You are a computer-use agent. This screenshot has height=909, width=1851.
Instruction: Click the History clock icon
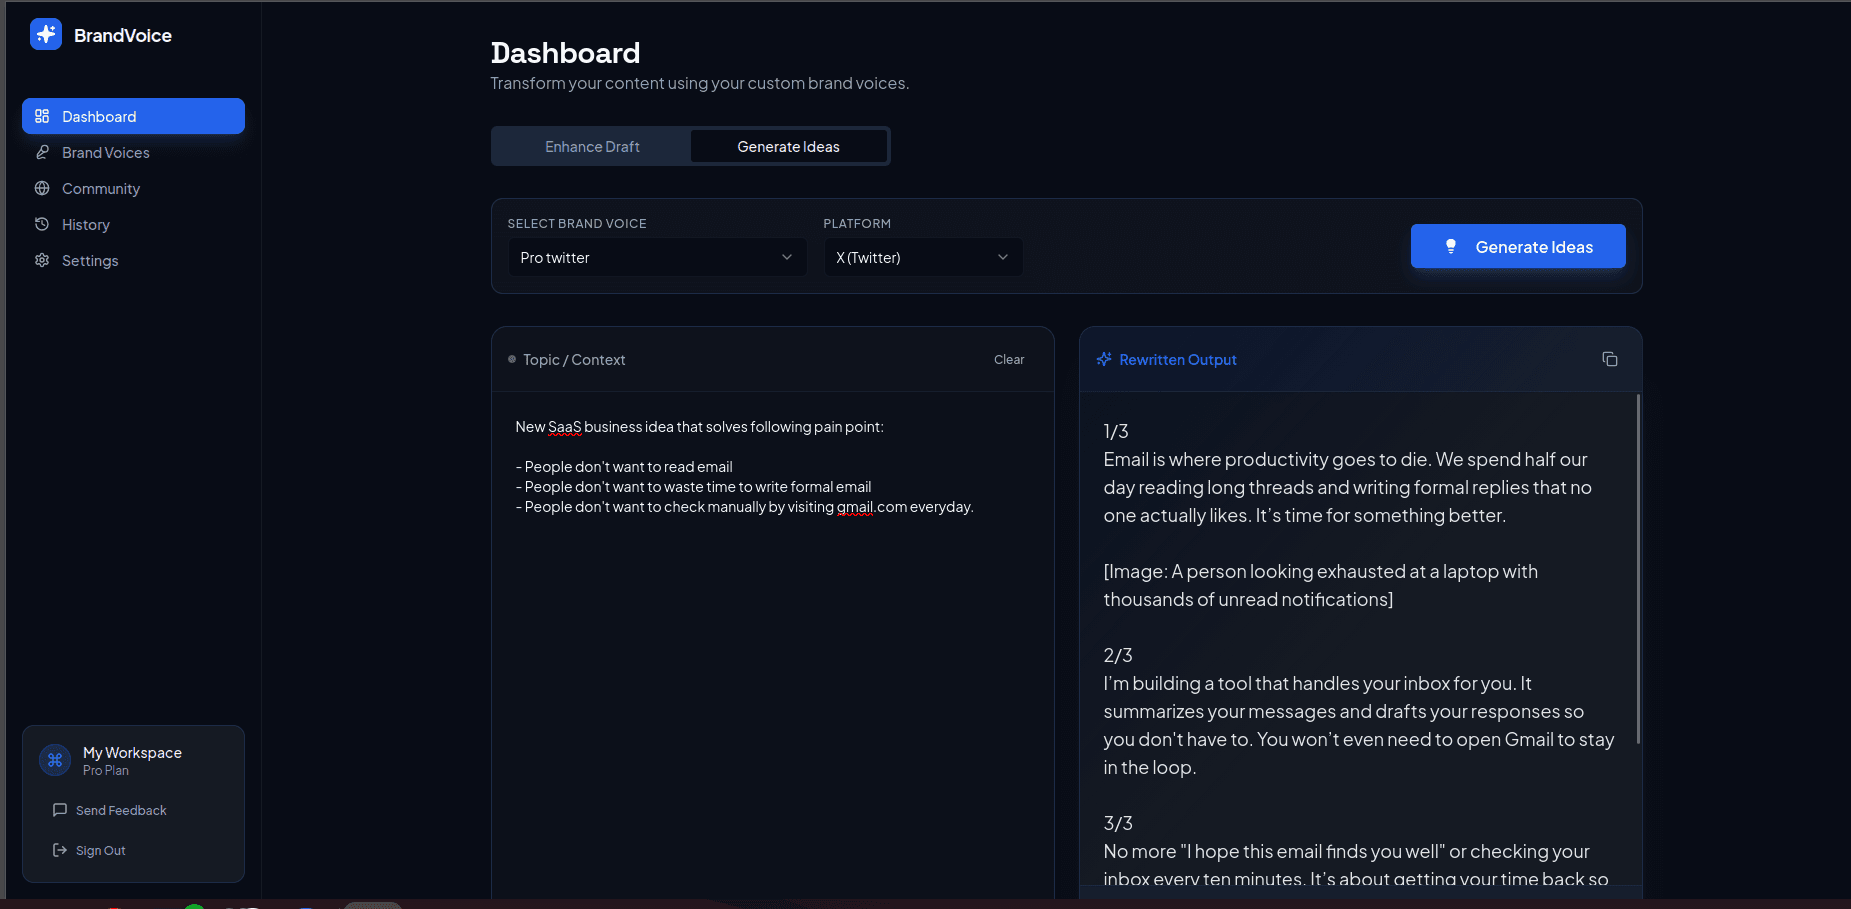(42, 224)
